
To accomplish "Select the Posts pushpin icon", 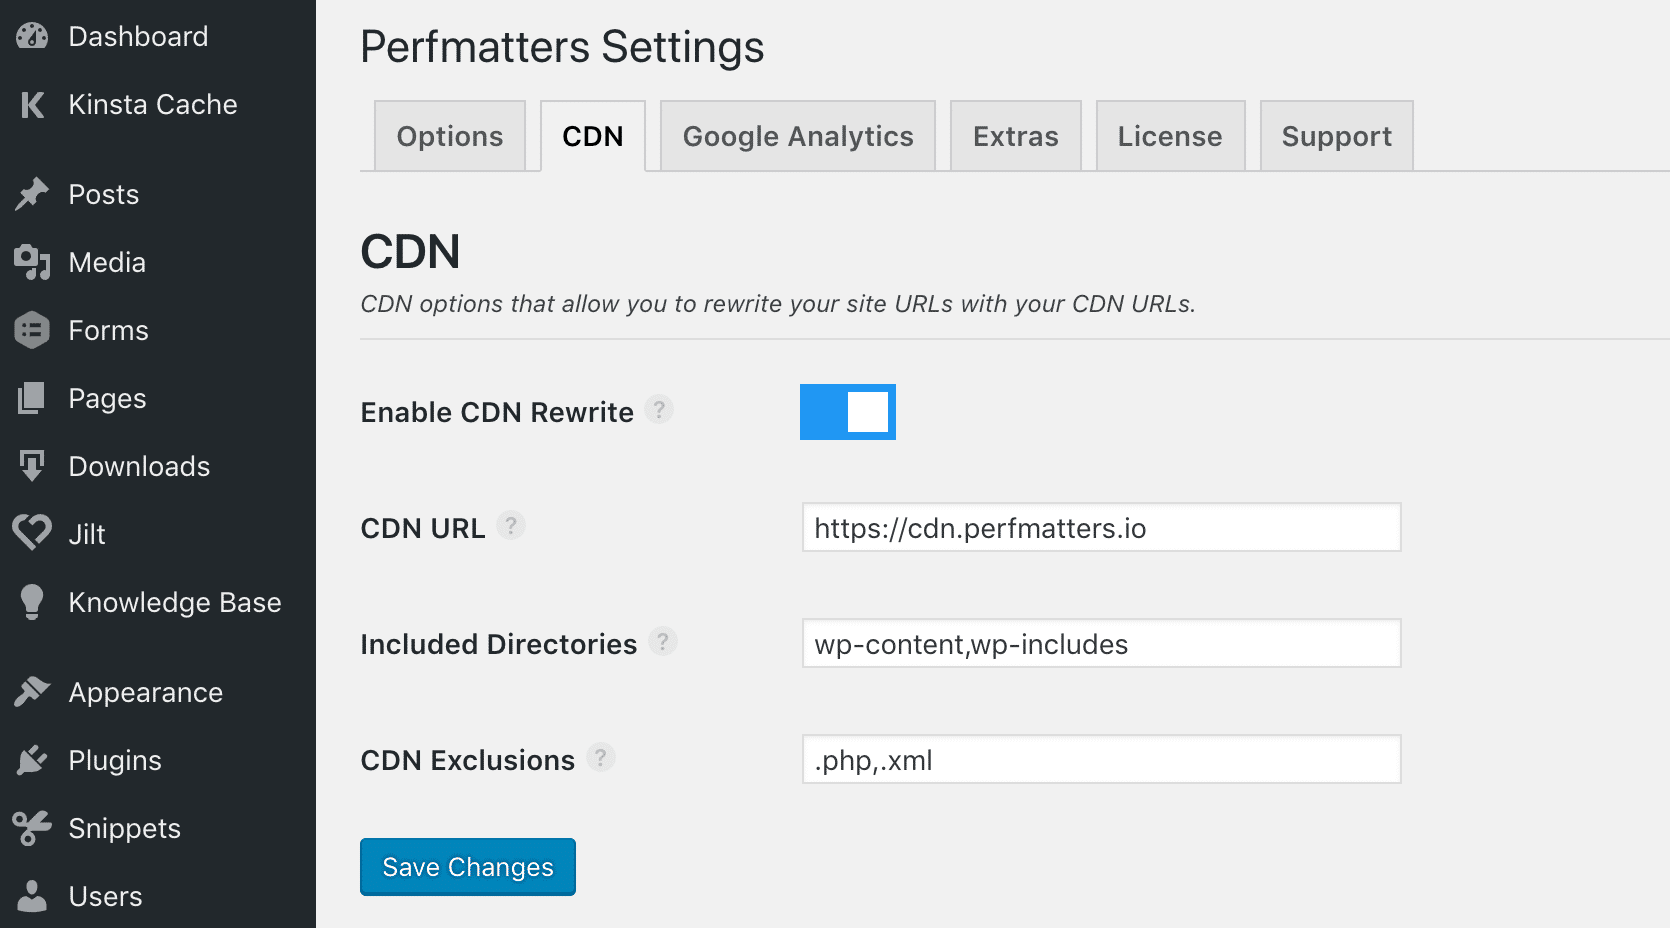I will (x=33, y=194).
